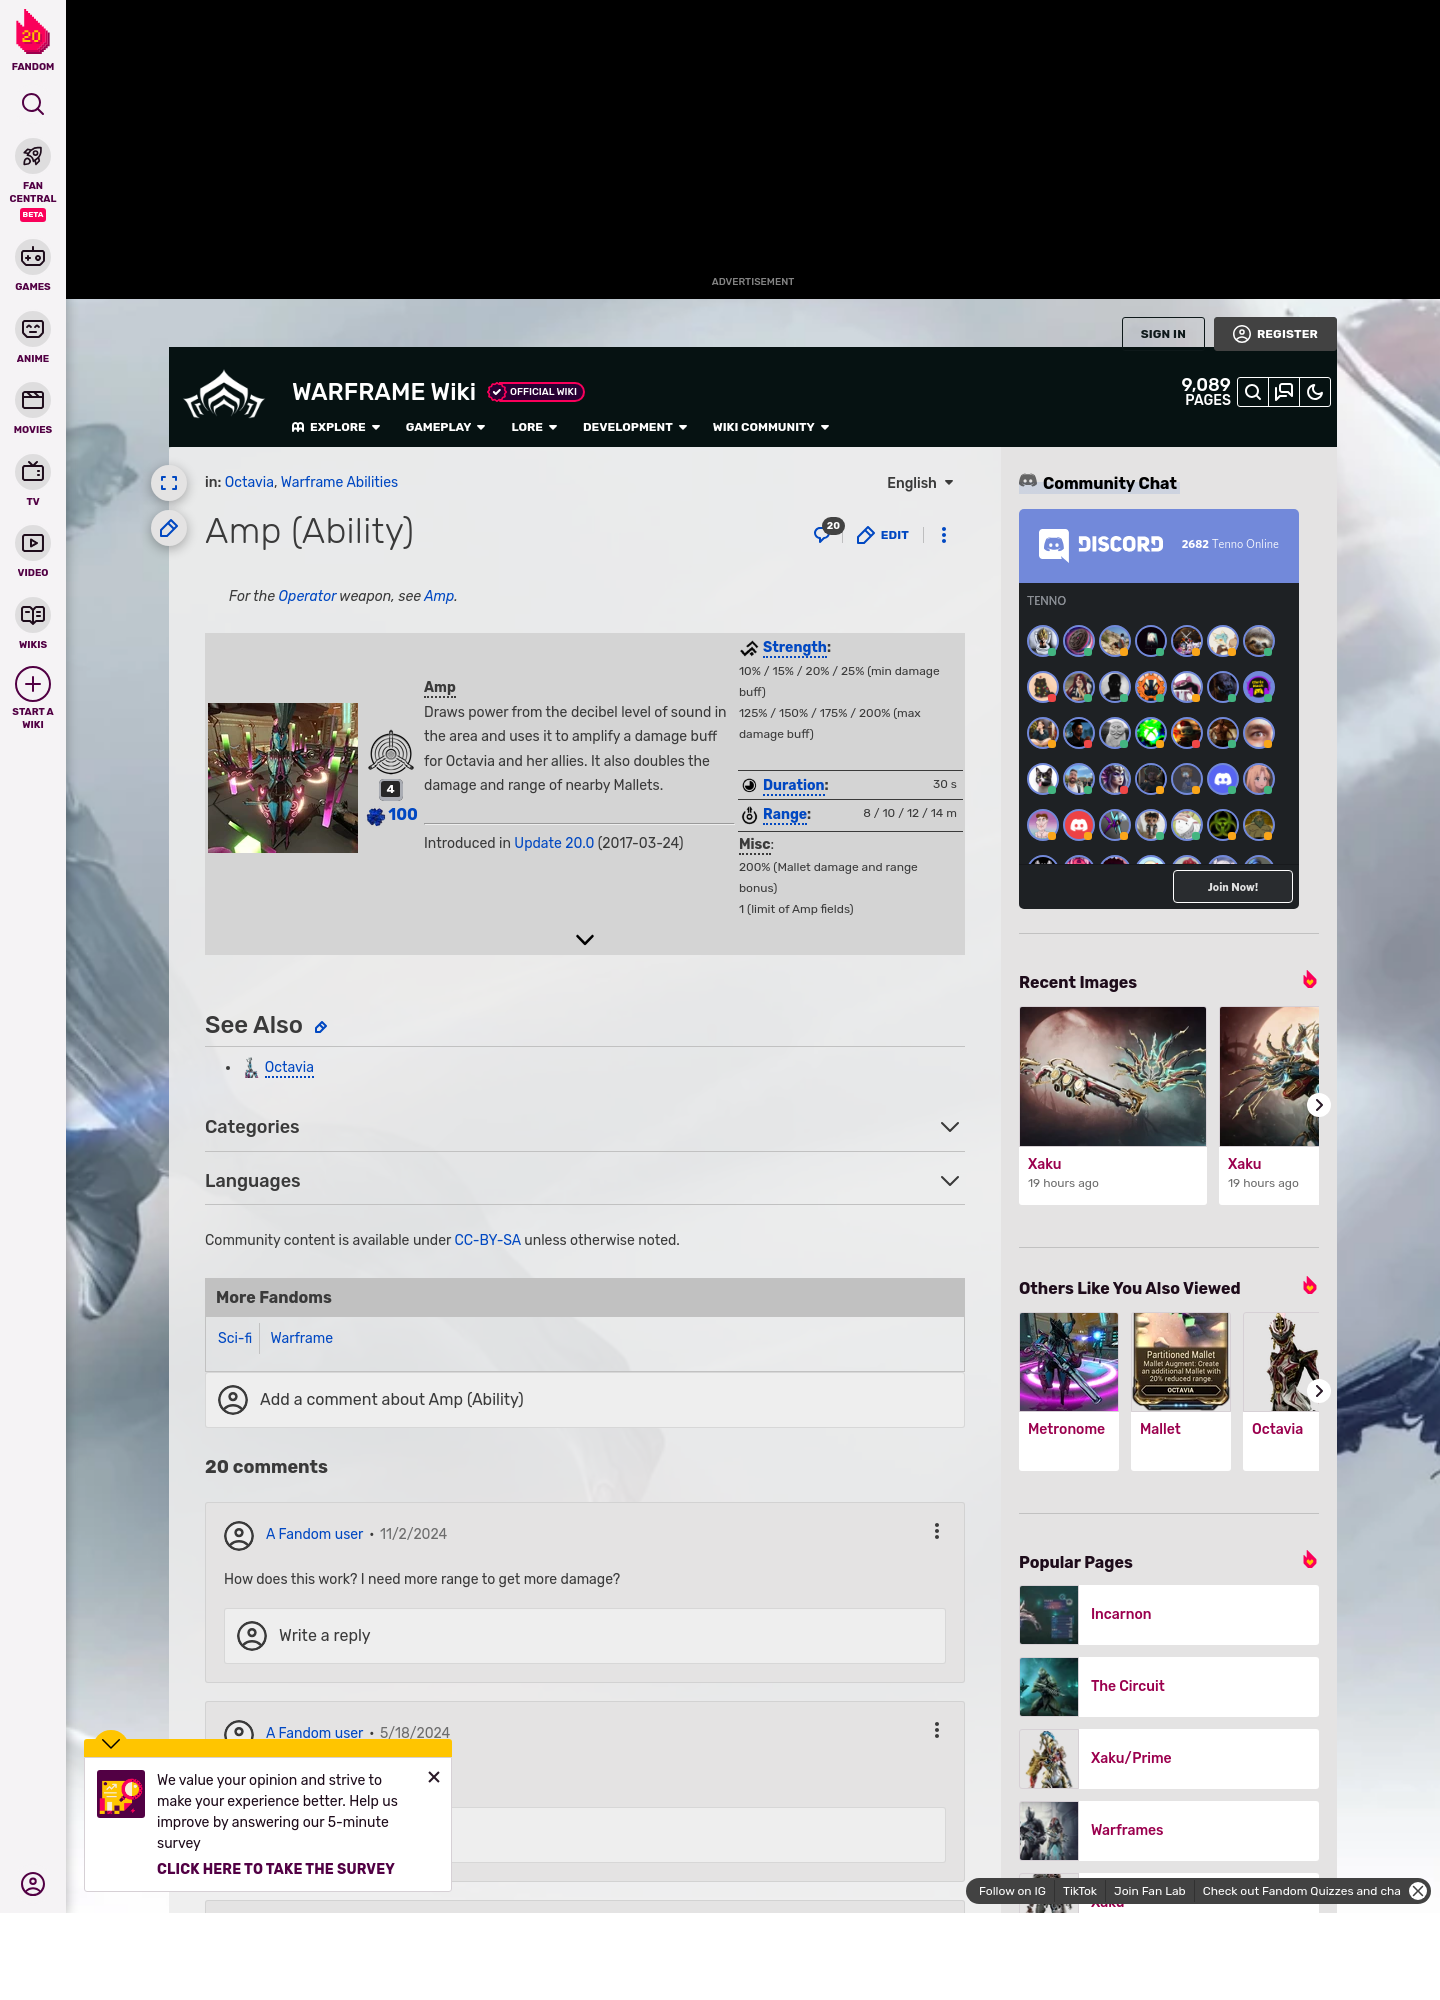Screen dimensions: 1440x2000
Task: Click the Amp ability screenshot thumbnail
Action: point(283,778)
